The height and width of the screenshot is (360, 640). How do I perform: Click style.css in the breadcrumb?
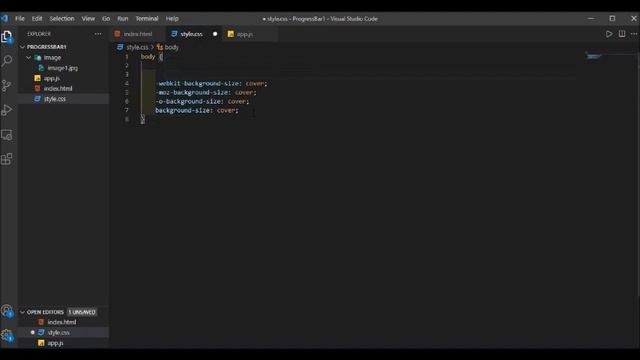click(x=137, y=47)
